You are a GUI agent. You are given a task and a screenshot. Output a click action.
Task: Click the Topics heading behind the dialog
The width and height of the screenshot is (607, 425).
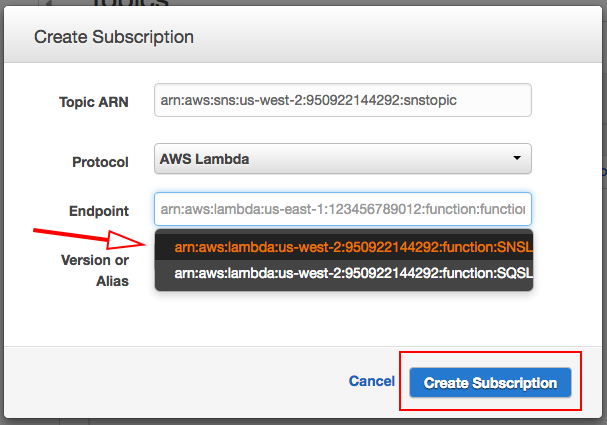130,5
